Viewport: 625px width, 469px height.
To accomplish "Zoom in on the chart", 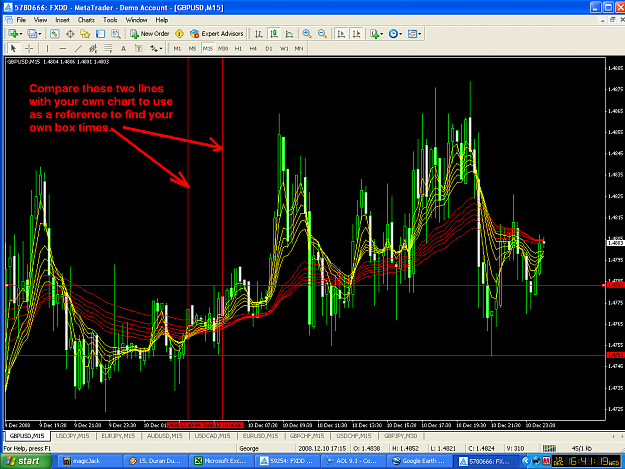I will point(307,34).
